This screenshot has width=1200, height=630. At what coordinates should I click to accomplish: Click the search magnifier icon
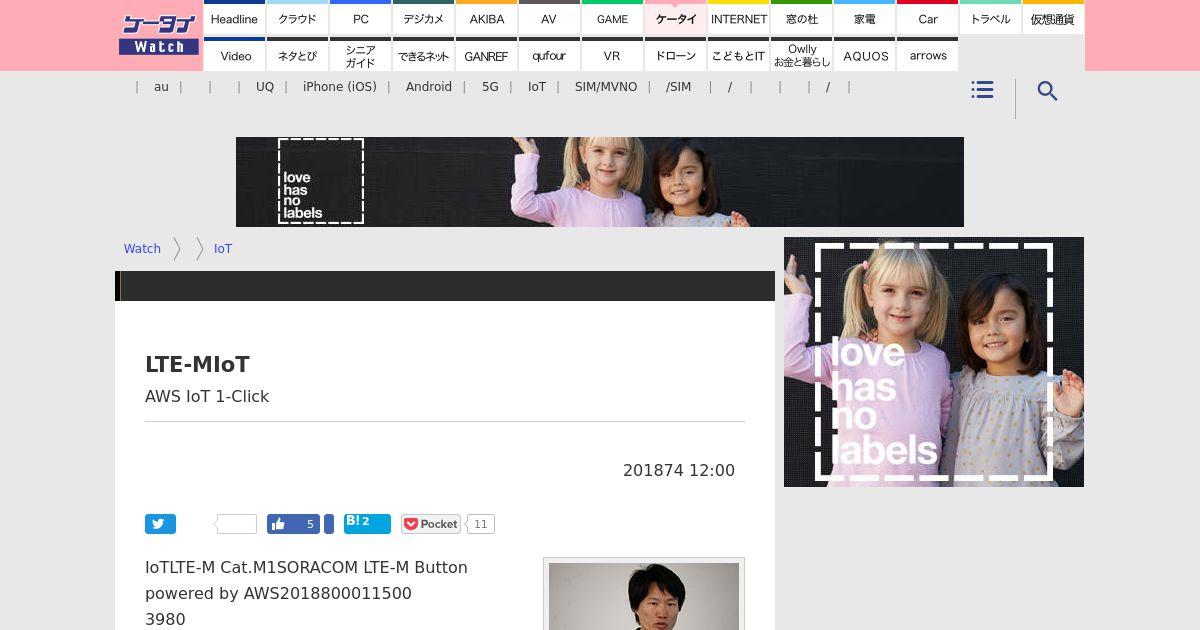pos(1047,91)
